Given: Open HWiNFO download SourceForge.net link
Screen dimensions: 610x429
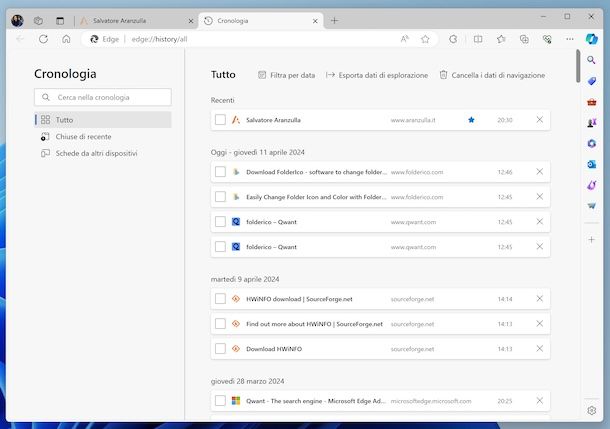Looking at the screenshot, I should tap(299, 299).
